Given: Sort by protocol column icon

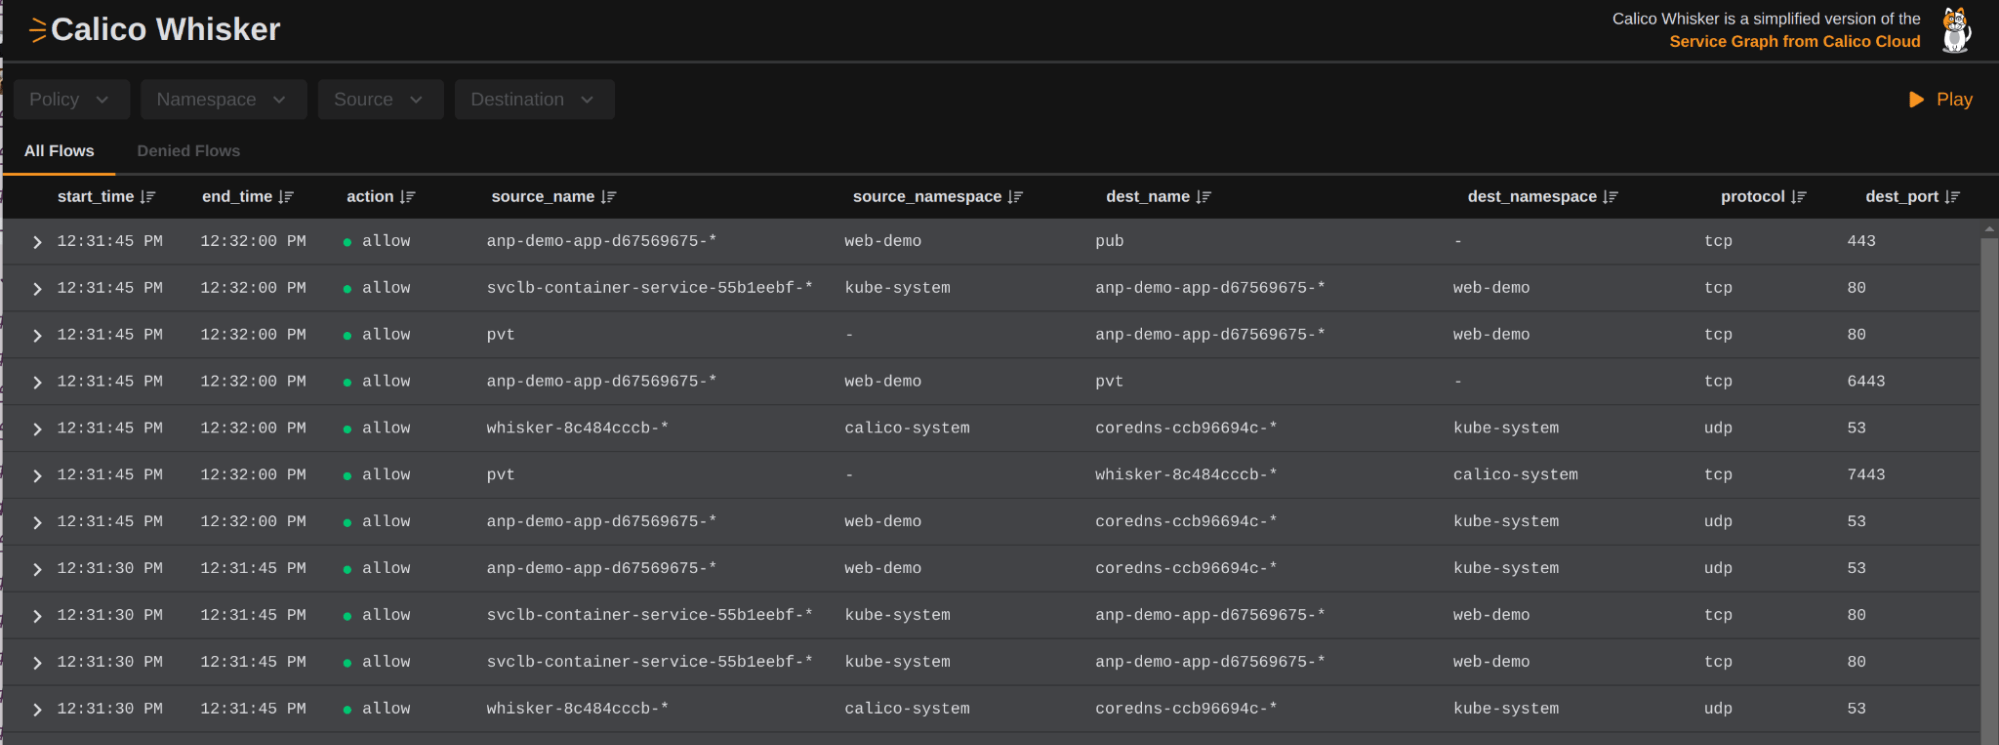Looking at the screenshot, I should tap(1798, 197).
